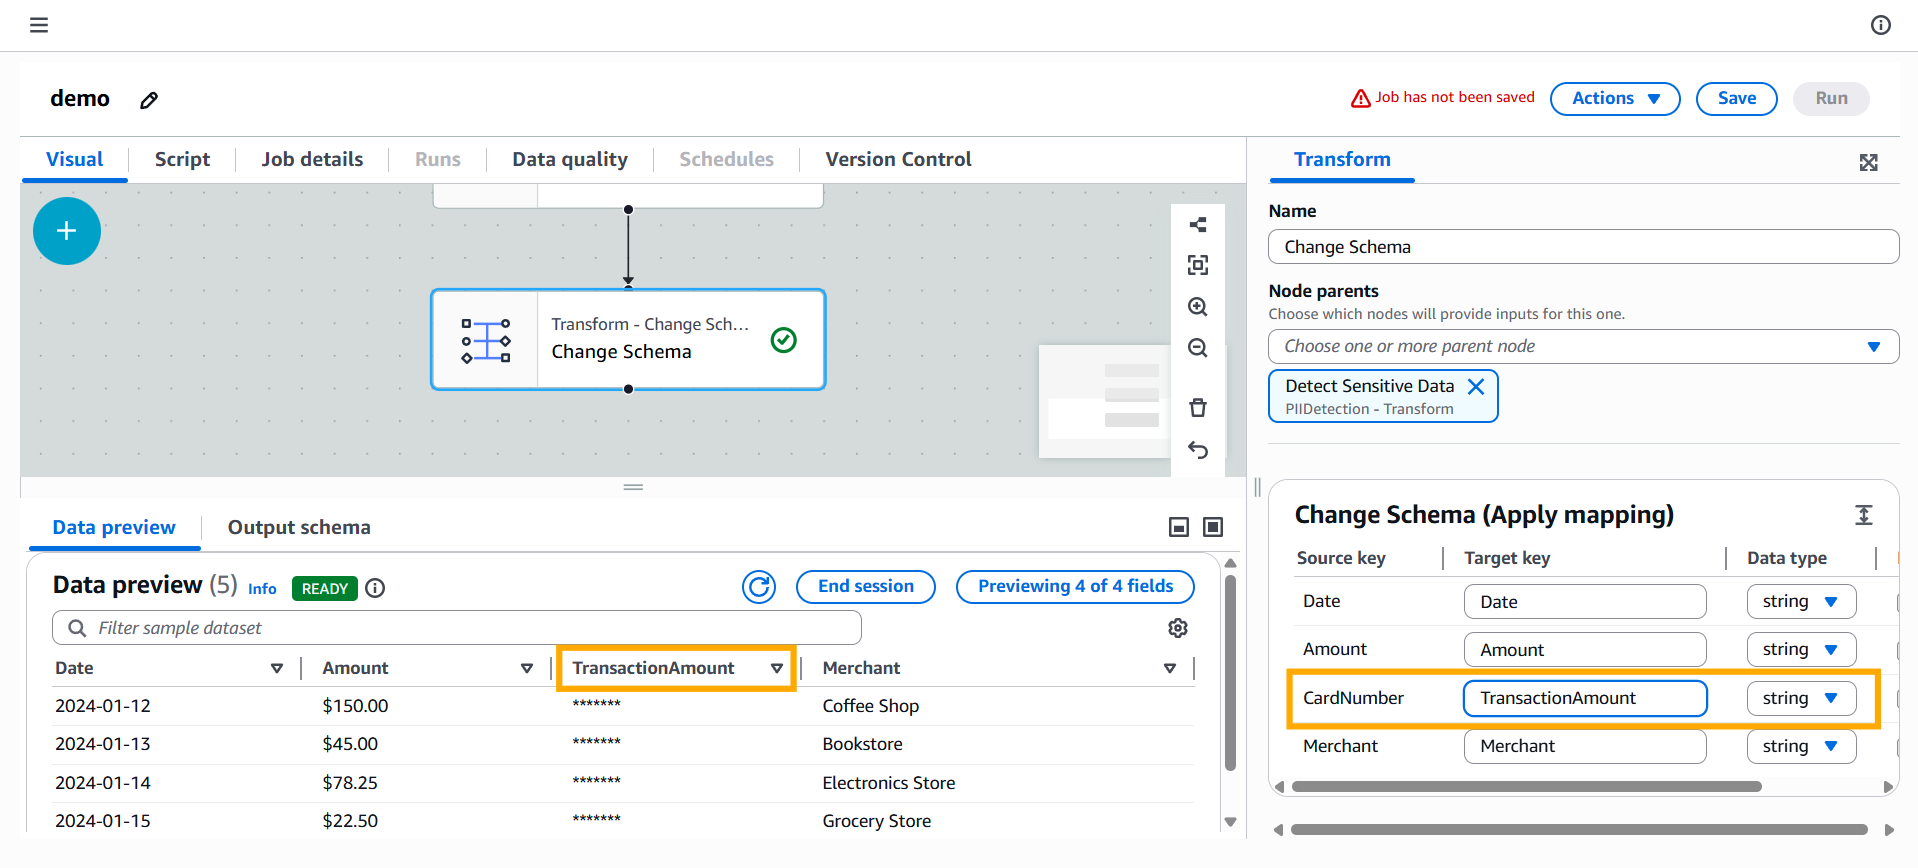
Task: Fit canvas view to screen icon
Action: tap(1198, 265)
